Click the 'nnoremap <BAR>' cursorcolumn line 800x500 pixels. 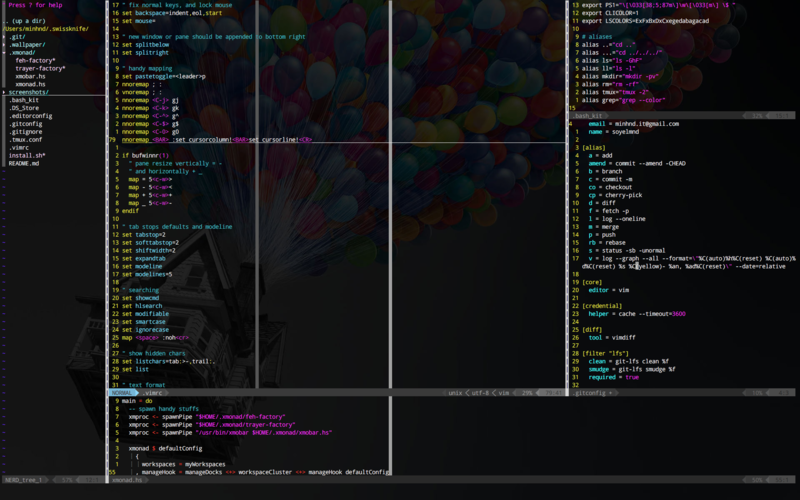(x=217, y=140)
